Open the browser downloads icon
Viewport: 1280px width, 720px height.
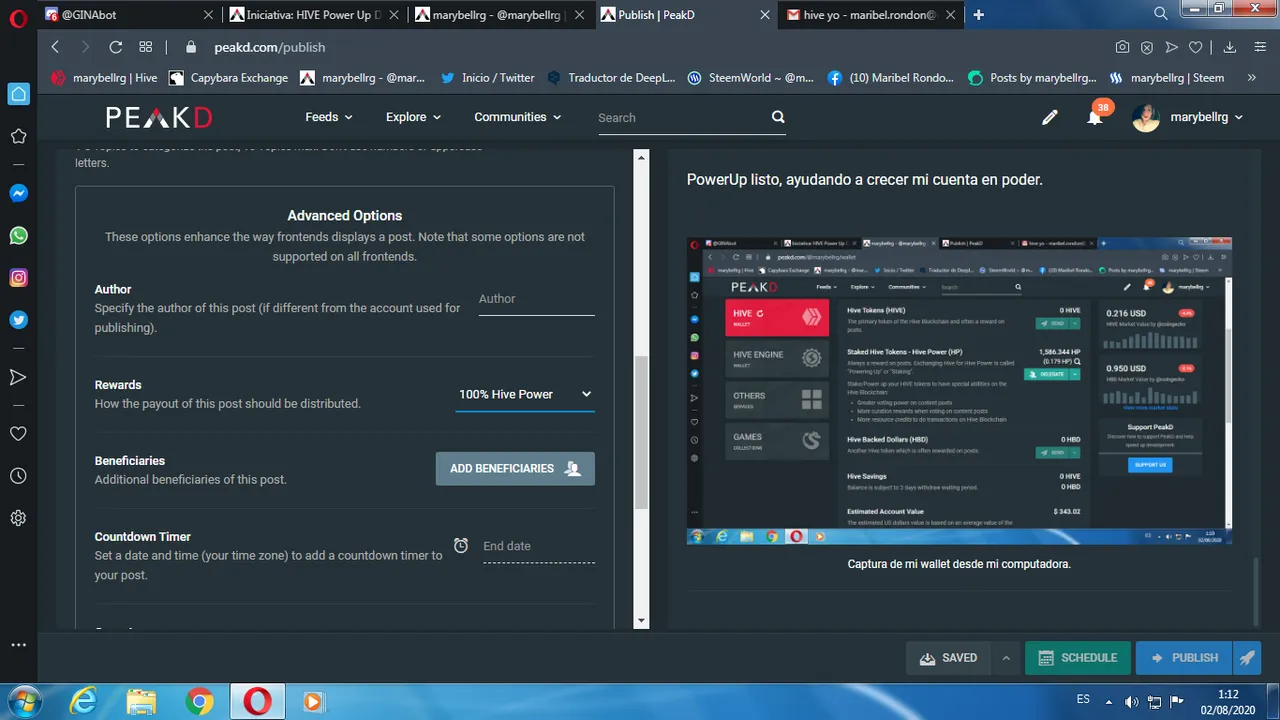pos(1230,47)
